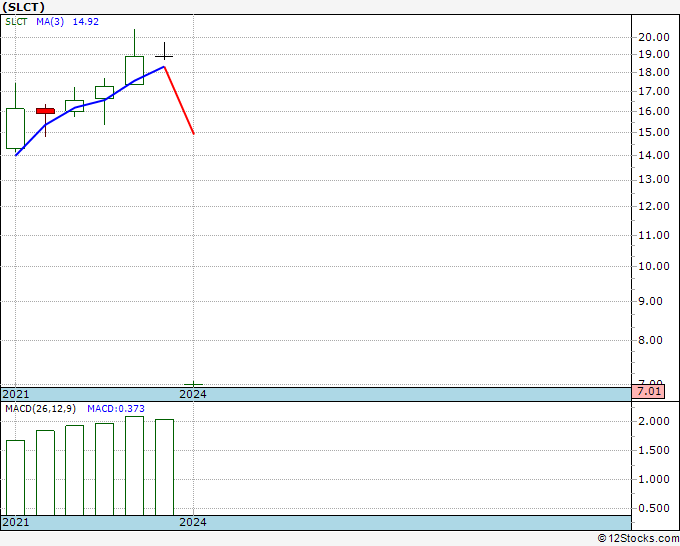The image size is (680, 546).
Task: Click the green SLCT legend label
Action: point(16,22)
